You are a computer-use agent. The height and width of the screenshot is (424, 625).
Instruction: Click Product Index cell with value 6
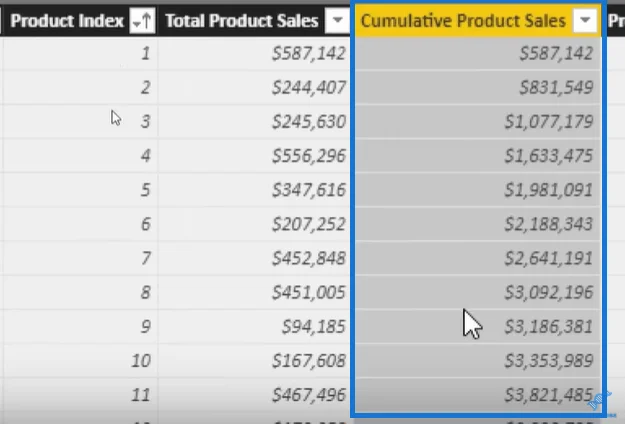tap(80, 224)
